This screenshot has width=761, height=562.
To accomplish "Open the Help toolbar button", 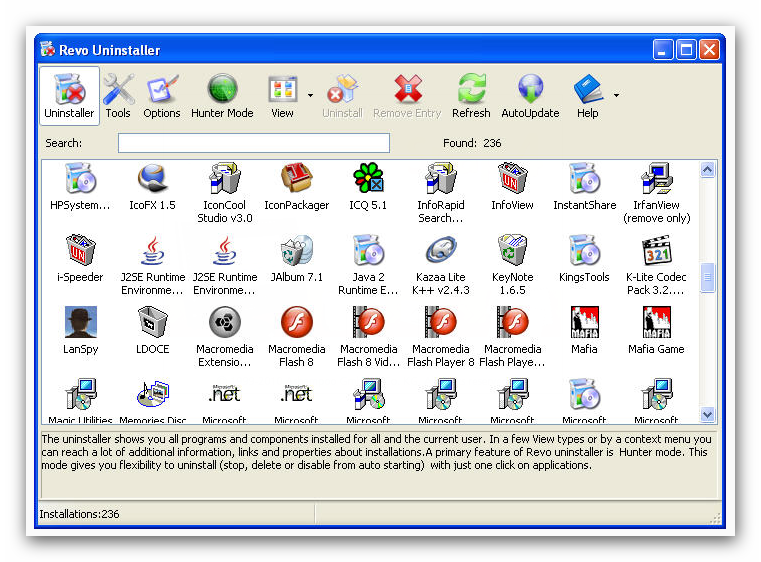I will point(587,96).
